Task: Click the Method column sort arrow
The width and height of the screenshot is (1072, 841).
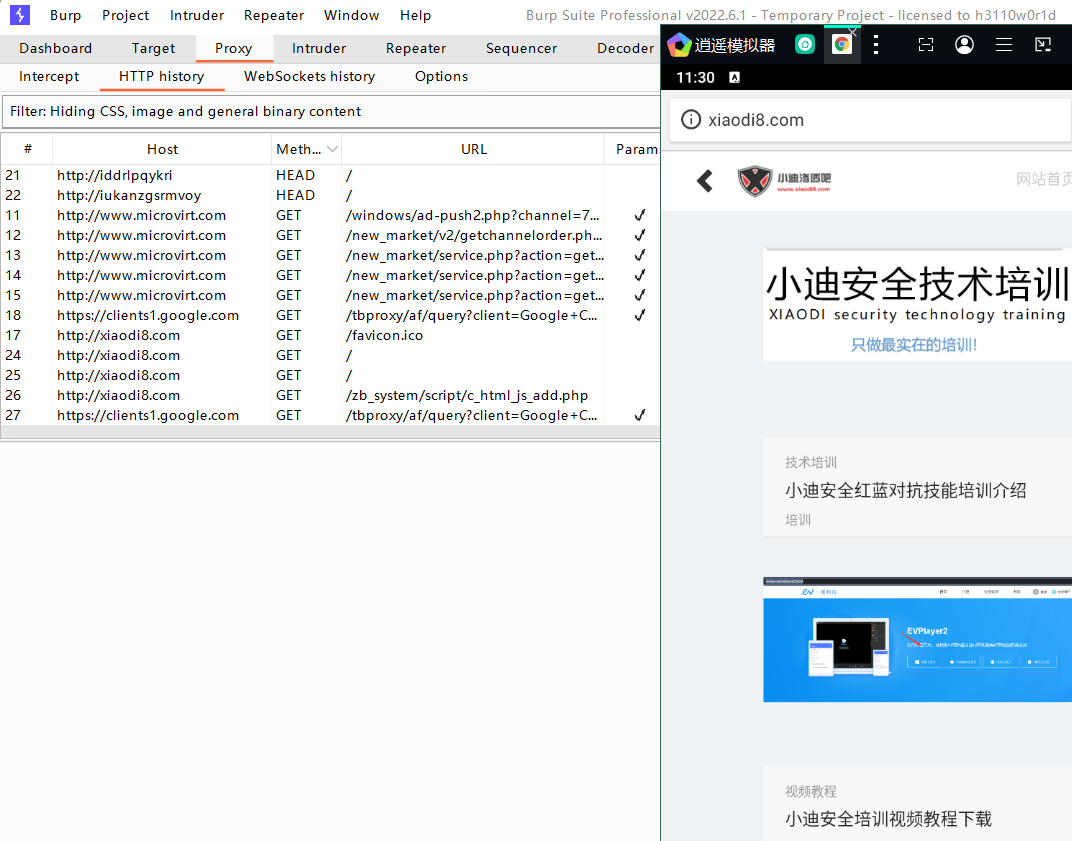Action: click(x=332, y=149)
